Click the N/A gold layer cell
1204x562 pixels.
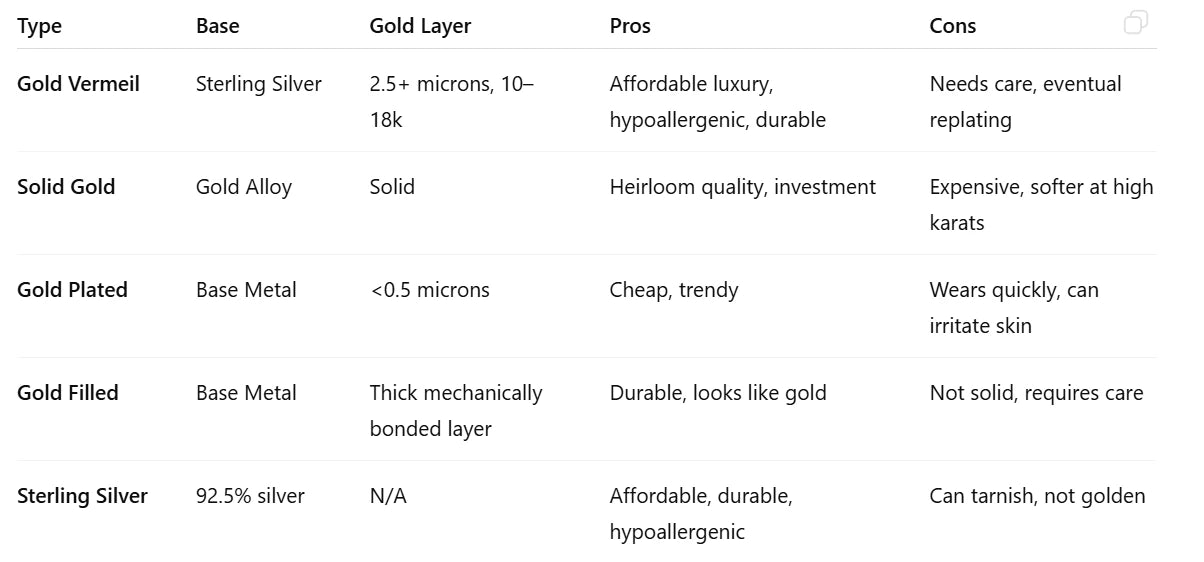pos(388,496)
